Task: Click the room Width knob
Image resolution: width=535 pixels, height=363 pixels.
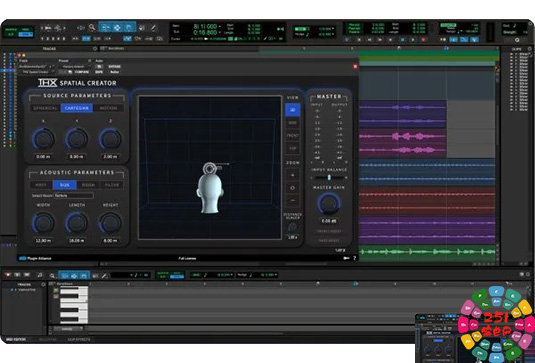Action: pos(43,223)
